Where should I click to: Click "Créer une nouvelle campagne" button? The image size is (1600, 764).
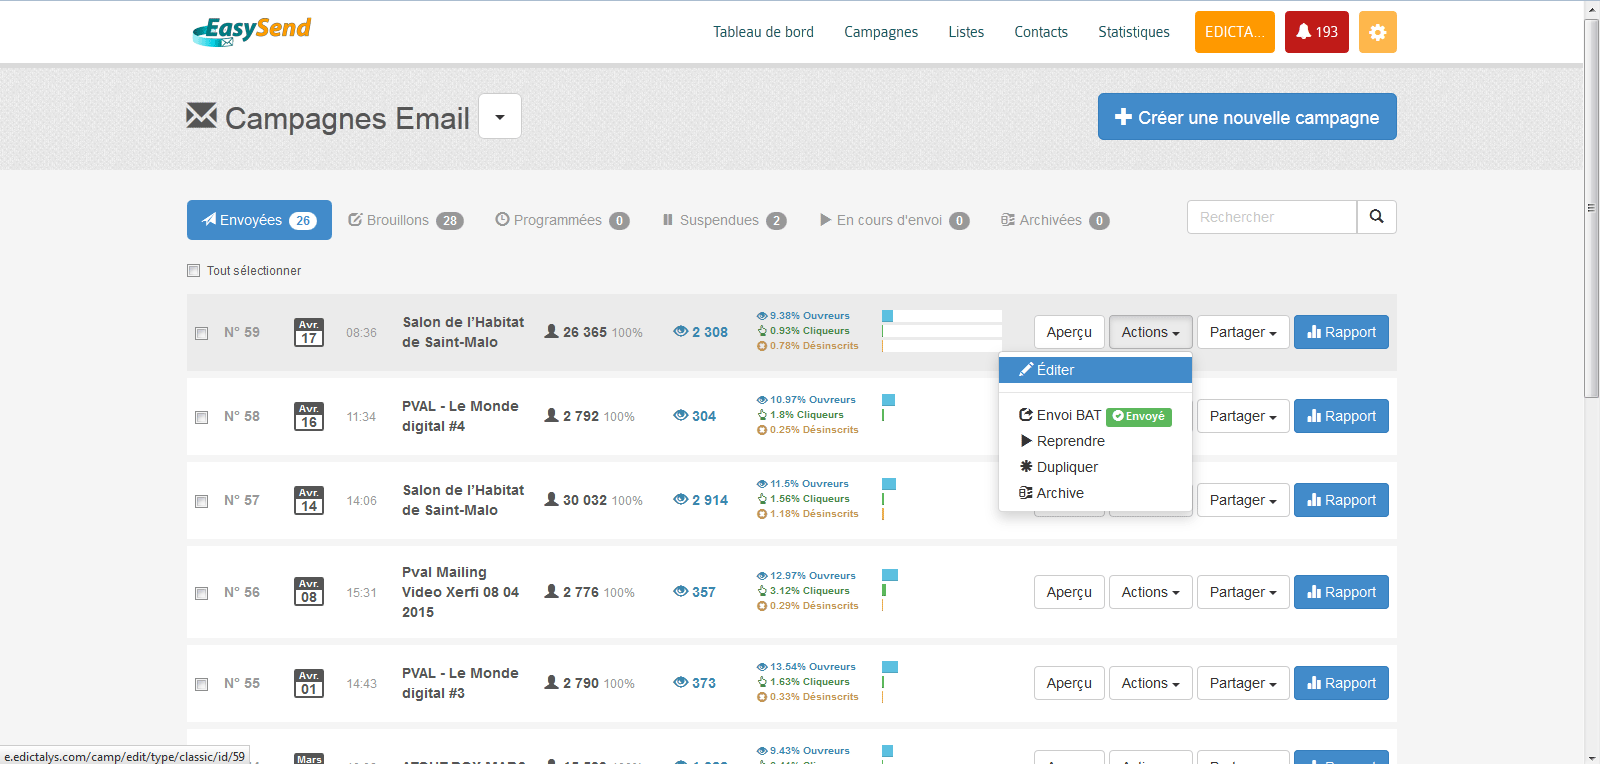1246,117
